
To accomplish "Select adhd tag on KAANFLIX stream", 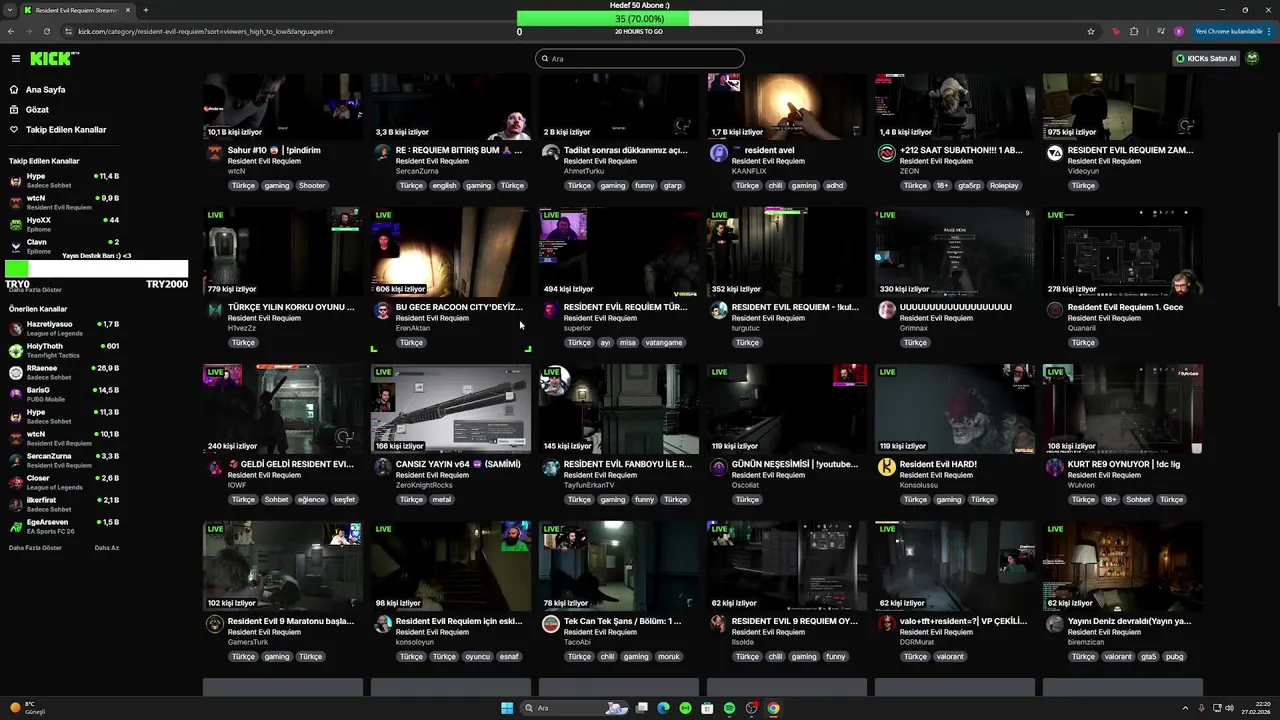I will coord(834,186).
